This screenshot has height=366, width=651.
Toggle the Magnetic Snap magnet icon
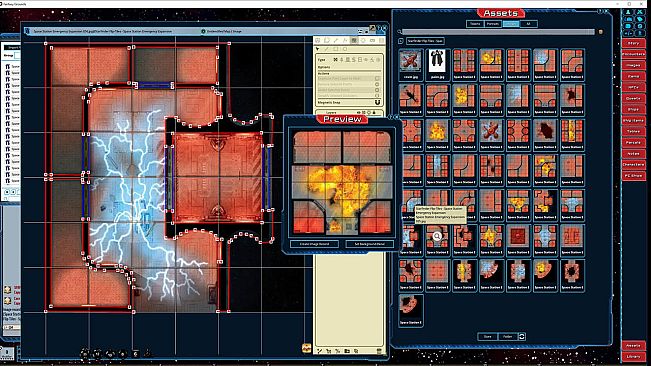pos(377,102)
